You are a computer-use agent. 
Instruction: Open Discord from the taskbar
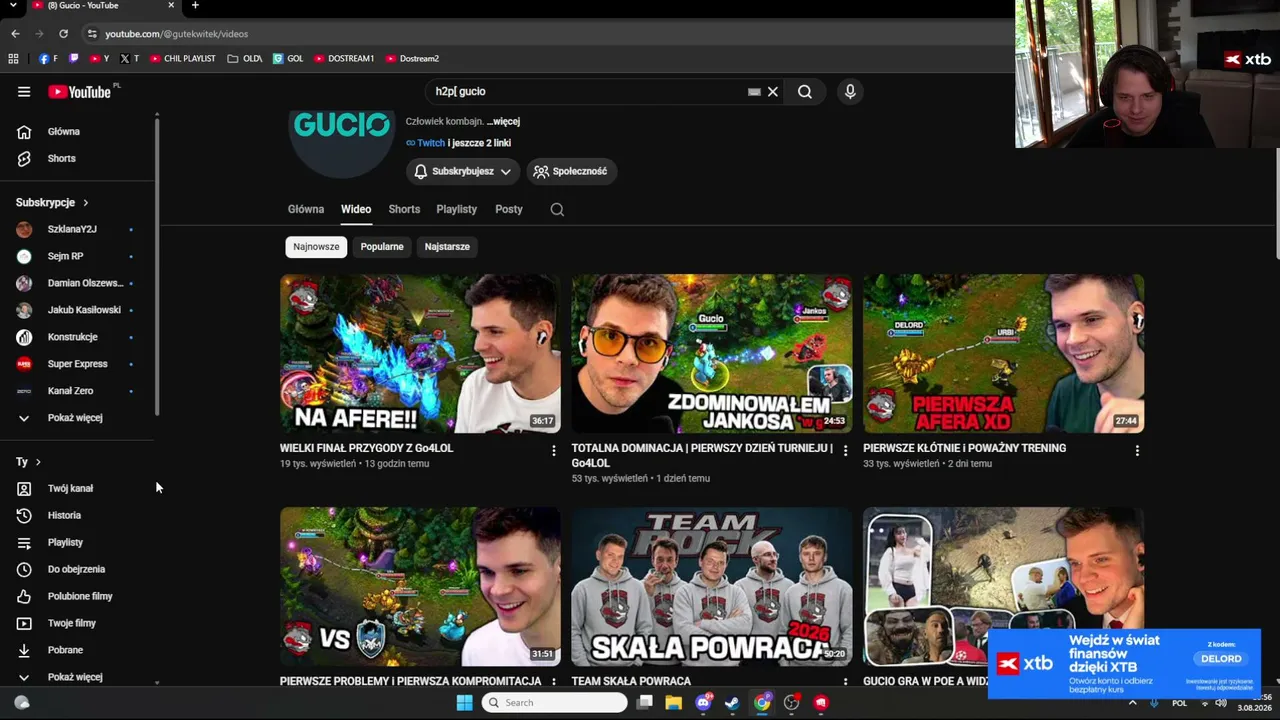tap(703, 703)
